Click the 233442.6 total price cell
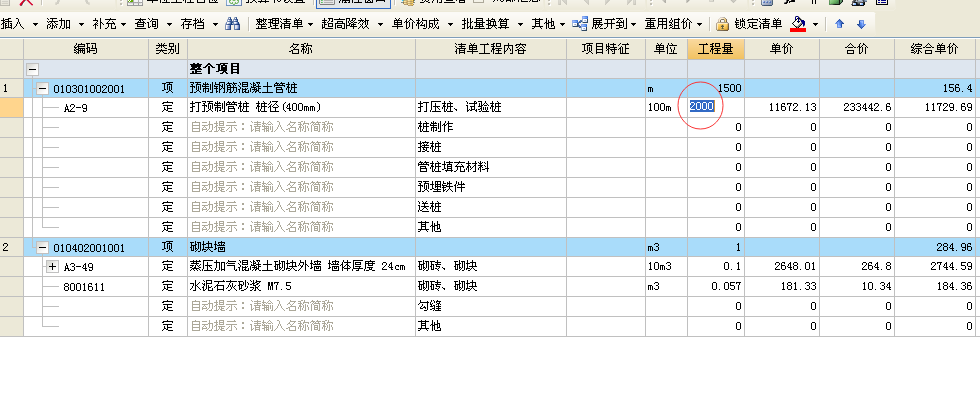980x399 pixels. [x=857, y=108]
